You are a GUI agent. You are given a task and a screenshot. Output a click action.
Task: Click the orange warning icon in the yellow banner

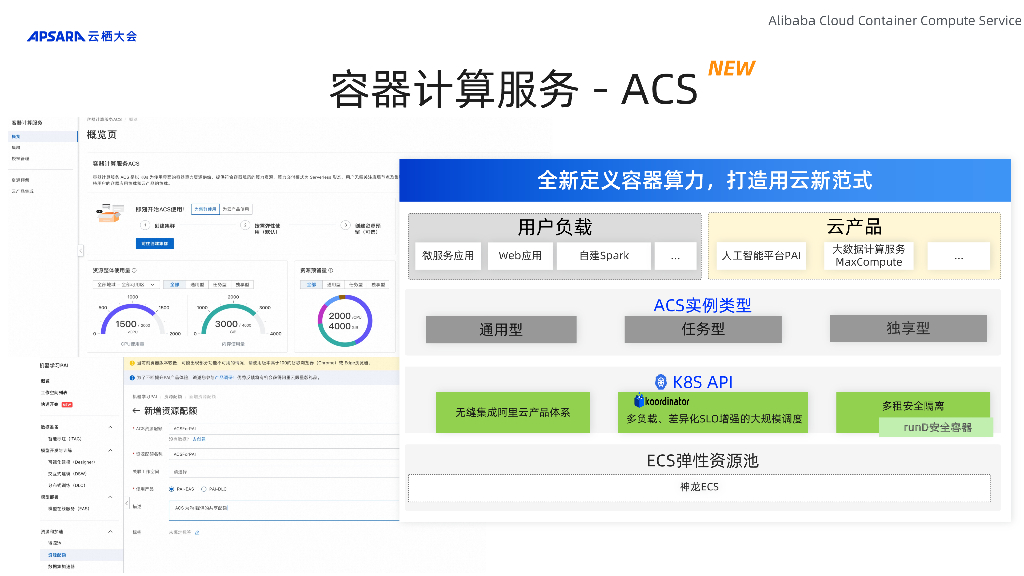(131, 363)
